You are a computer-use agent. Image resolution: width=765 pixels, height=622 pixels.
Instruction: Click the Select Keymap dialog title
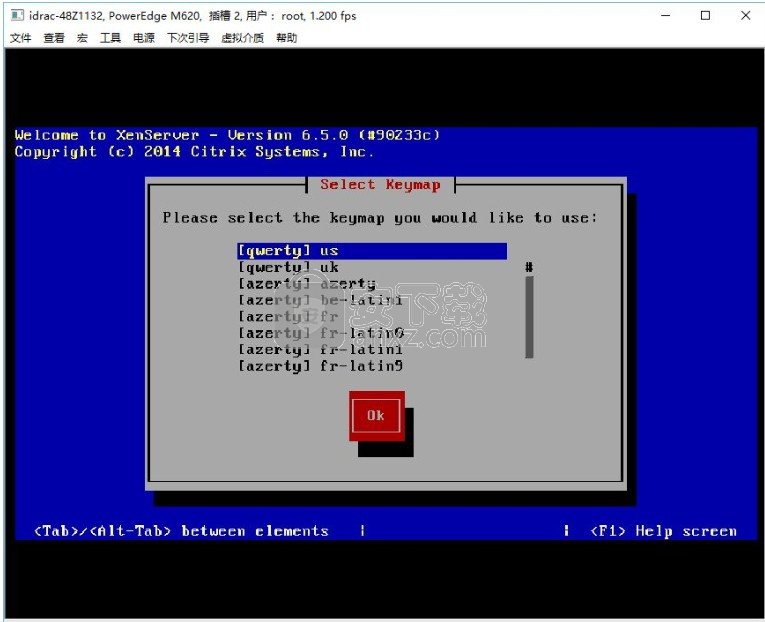(381, 185)
